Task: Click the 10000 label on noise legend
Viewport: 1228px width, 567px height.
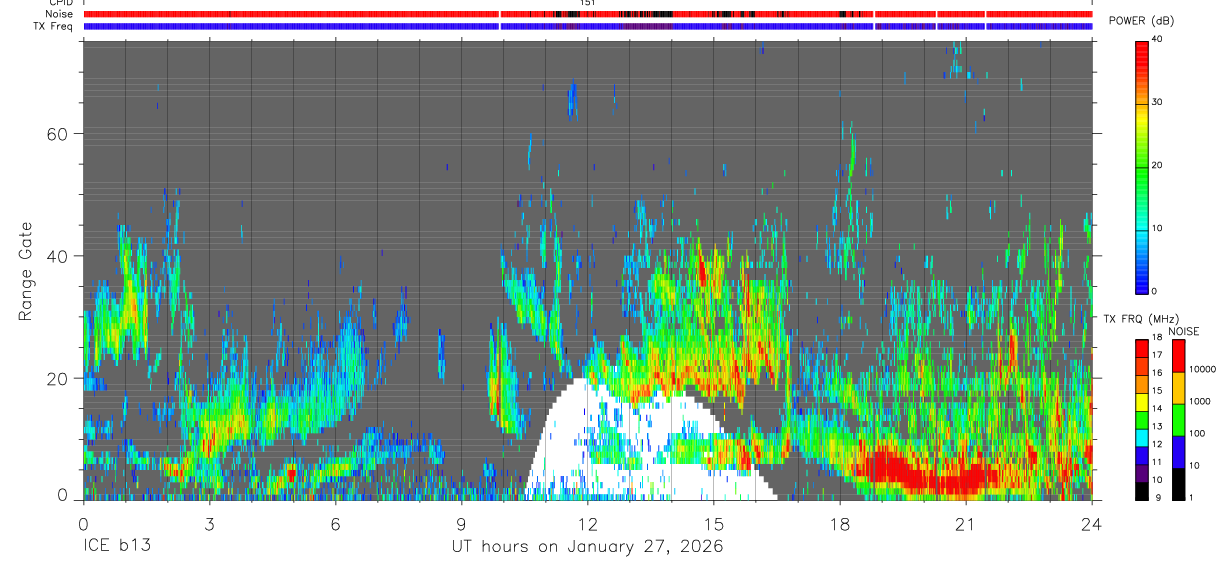Action: click(x=1202, y=369)
